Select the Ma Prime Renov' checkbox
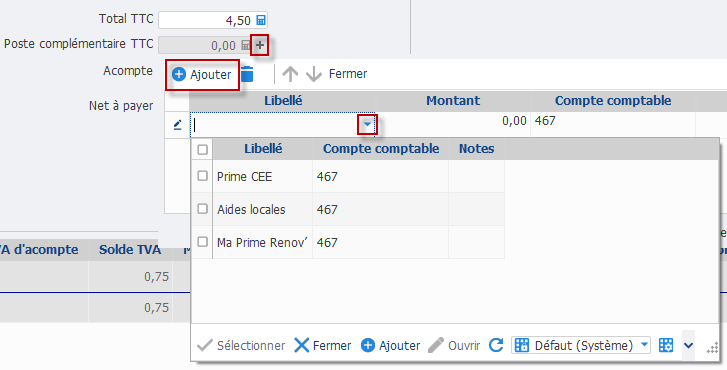 click(202, 242)
